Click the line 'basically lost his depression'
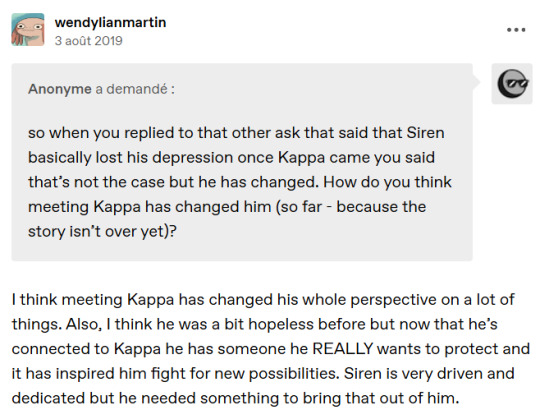540x419 pixels. [231, 158]
